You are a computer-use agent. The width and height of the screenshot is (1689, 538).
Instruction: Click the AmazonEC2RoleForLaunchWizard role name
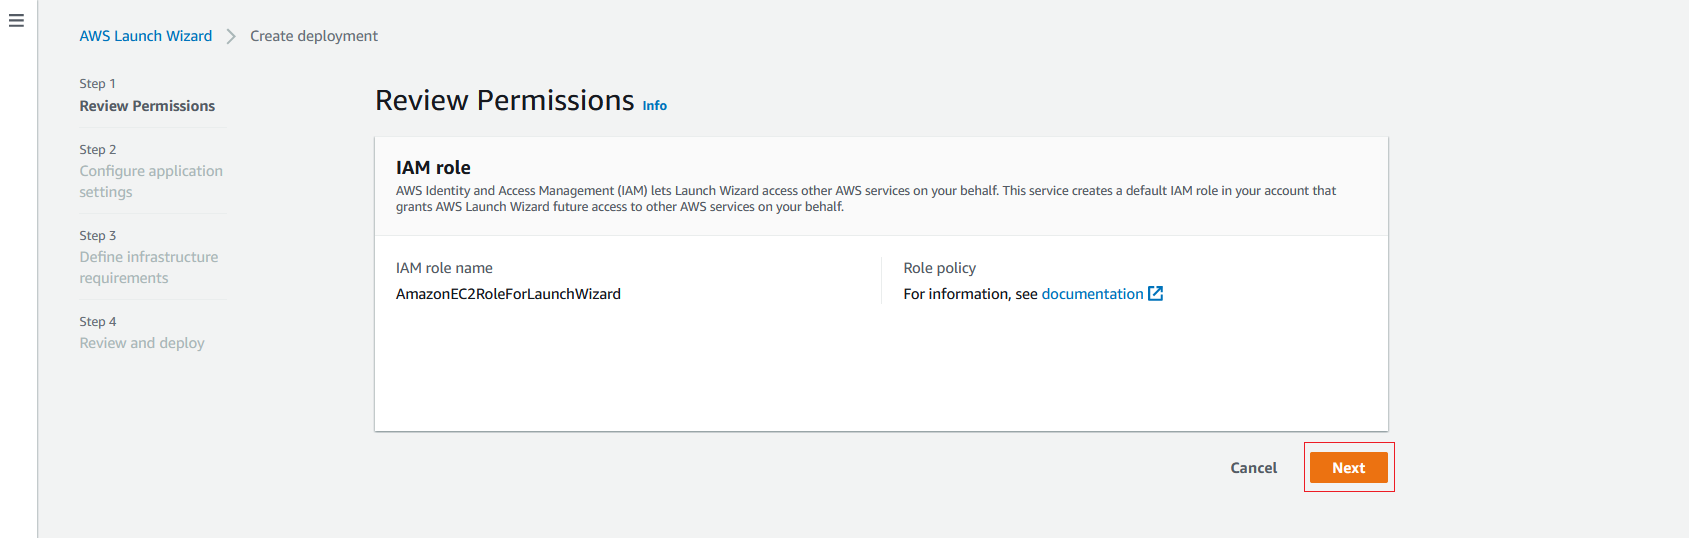coord(508,294)
